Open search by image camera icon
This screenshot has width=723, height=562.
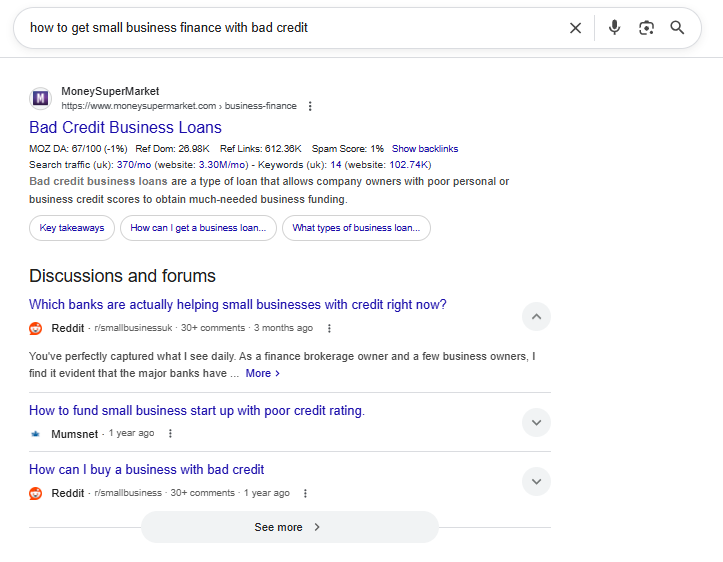click(x=646, y=28)
